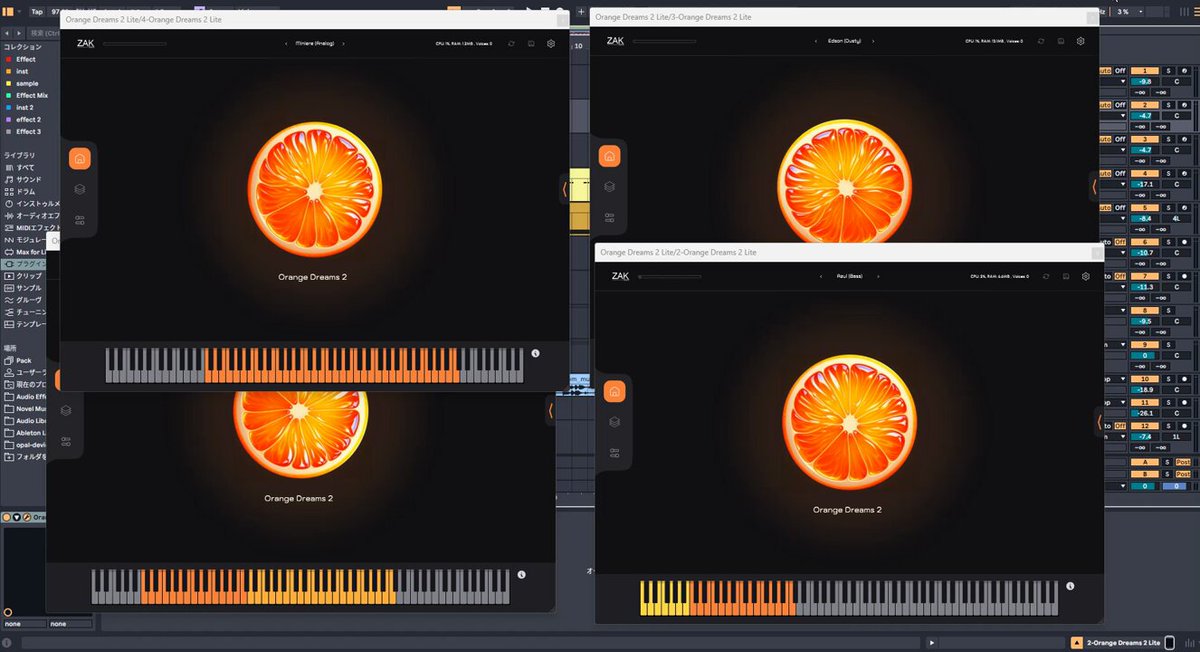1200x652 pixels.
Task: Click ZAK logo in 4-Orange Dreams window
Action: (85, 43)
